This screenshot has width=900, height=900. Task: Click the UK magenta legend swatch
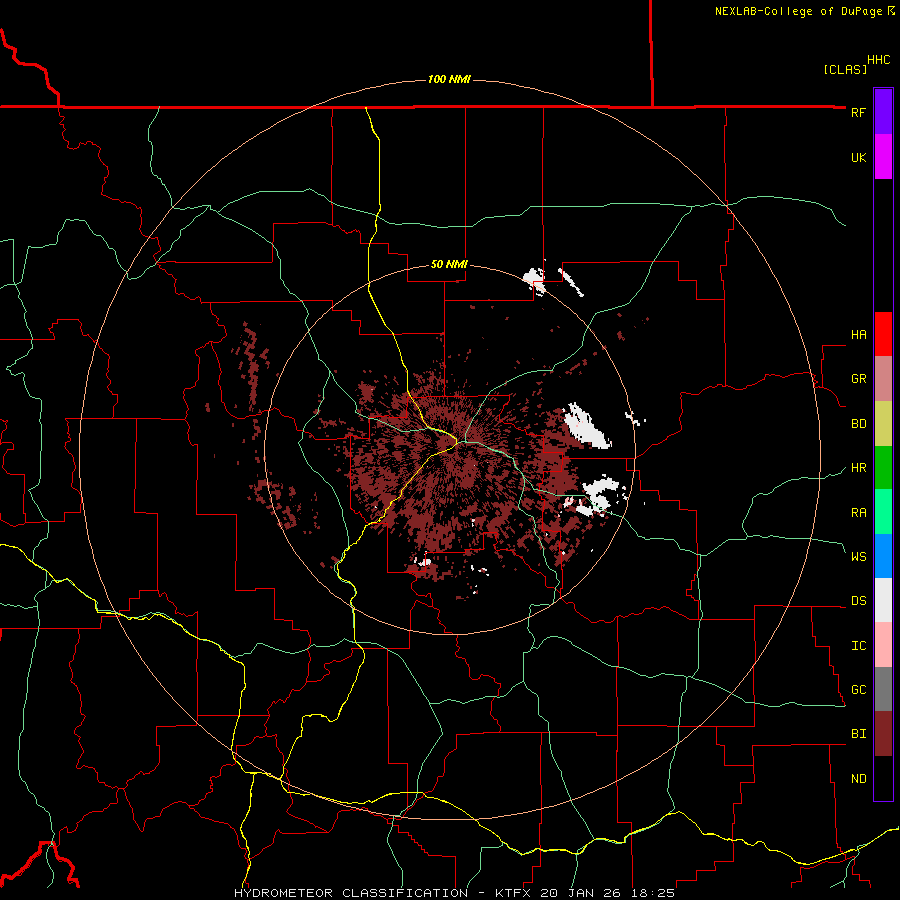click(x=883, y=157)
